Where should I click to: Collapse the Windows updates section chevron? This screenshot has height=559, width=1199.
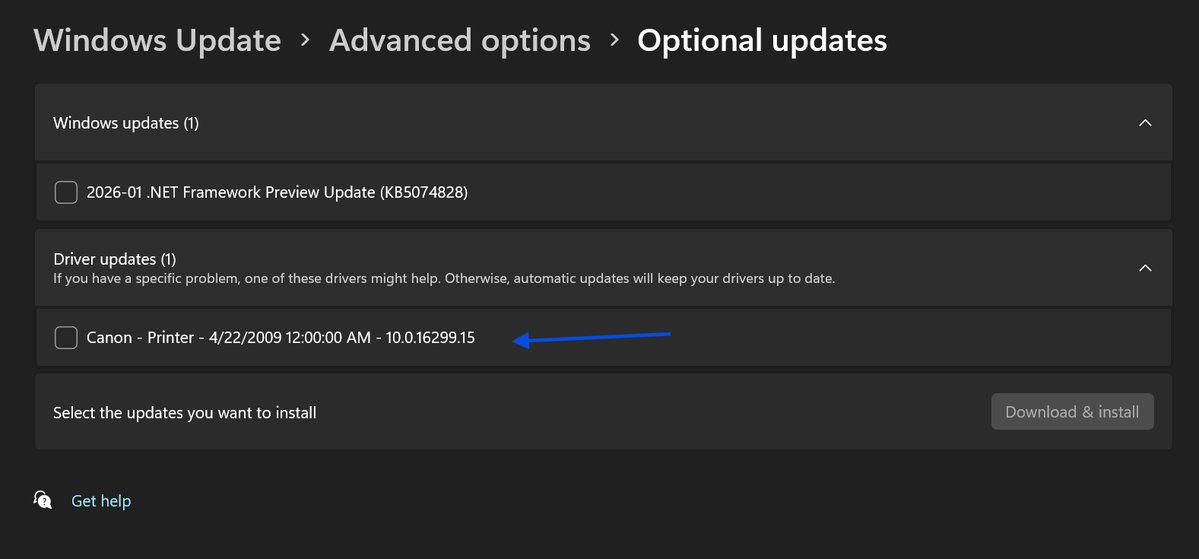click(x=1145, y=122)
